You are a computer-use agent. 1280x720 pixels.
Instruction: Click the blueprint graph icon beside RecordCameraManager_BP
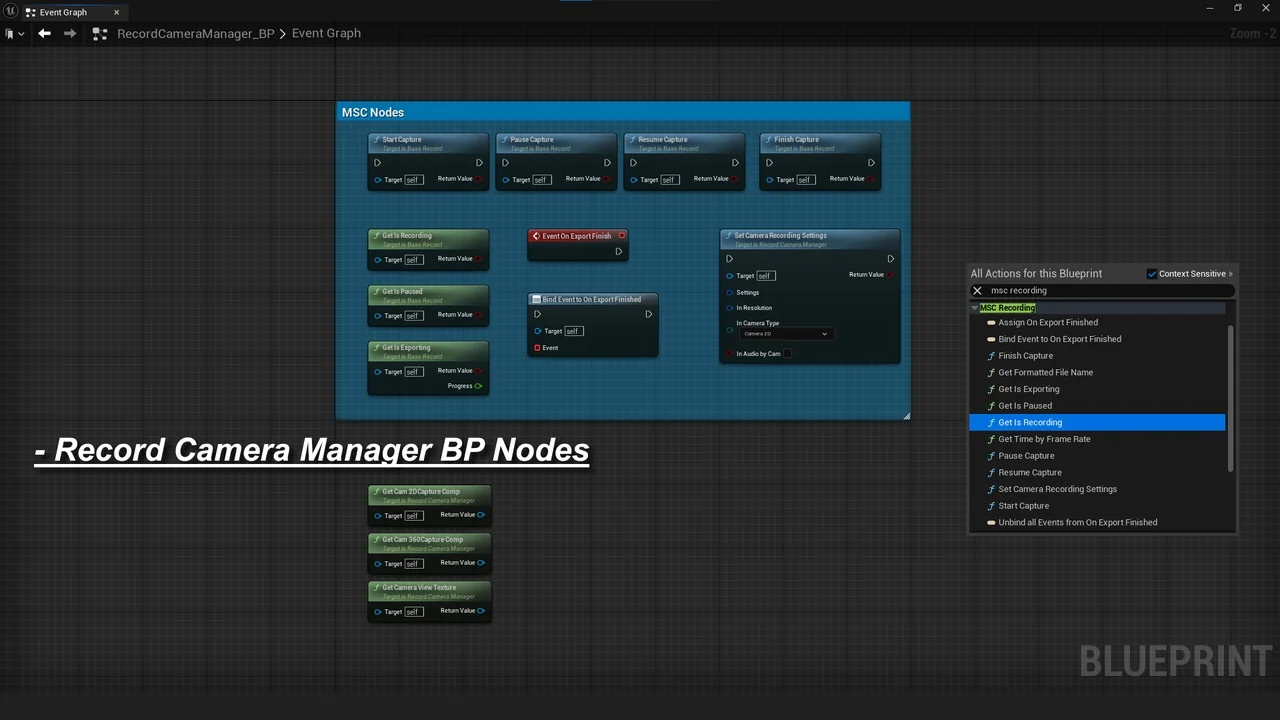pos(99,34)
